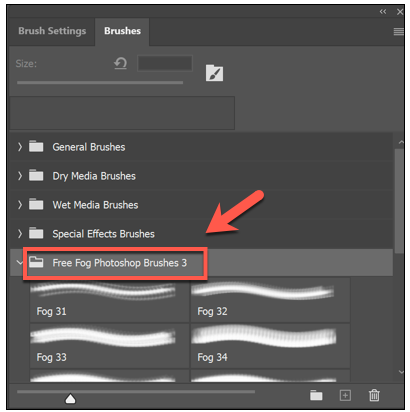The height and width of the screenshot is (412, 410).
Task: Select the Fog 32 brush
Action: [270, 300]
